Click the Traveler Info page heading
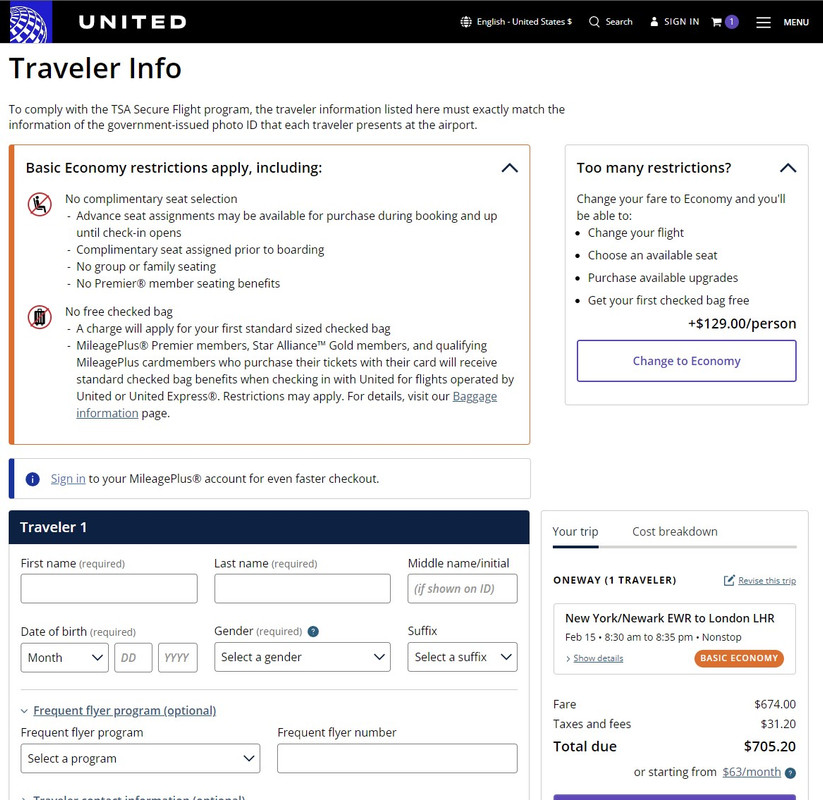Screen dimensions: 823x800 (95, 68)
